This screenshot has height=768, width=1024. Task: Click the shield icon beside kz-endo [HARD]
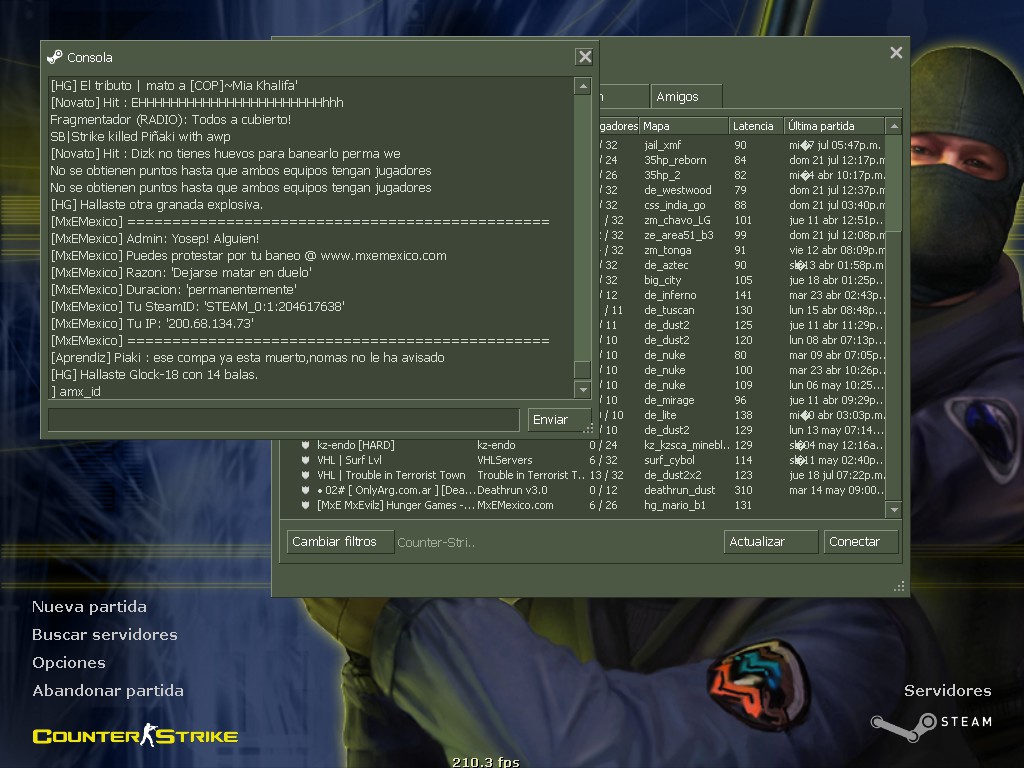[x=305, y=445]
